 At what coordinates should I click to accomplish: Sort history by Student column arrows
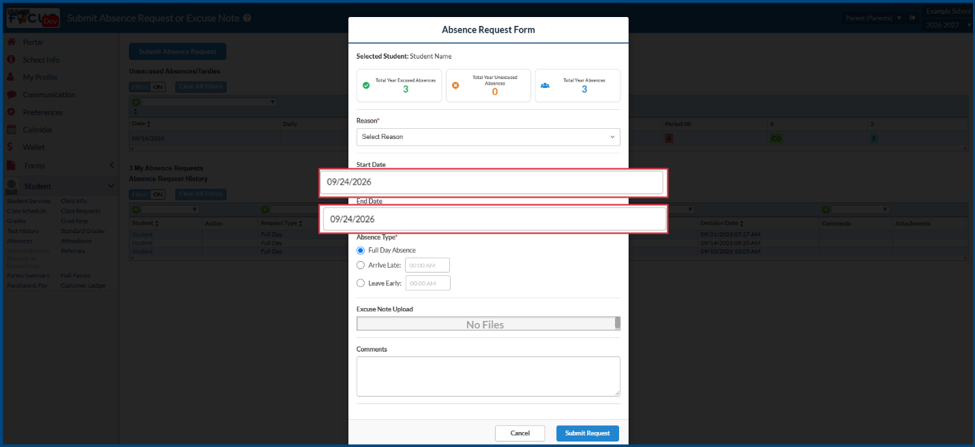click(x=156, y=223)
